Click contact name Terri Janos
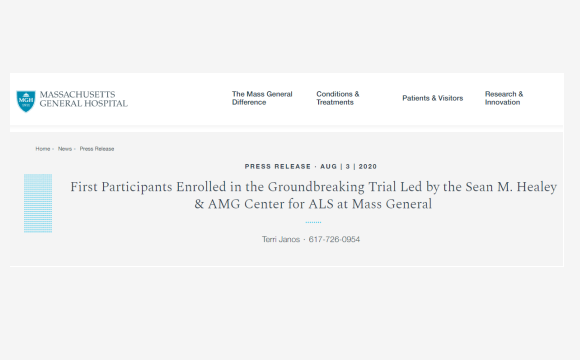The height and width of the screenshot is (360, 580). [x=281, y=239]
